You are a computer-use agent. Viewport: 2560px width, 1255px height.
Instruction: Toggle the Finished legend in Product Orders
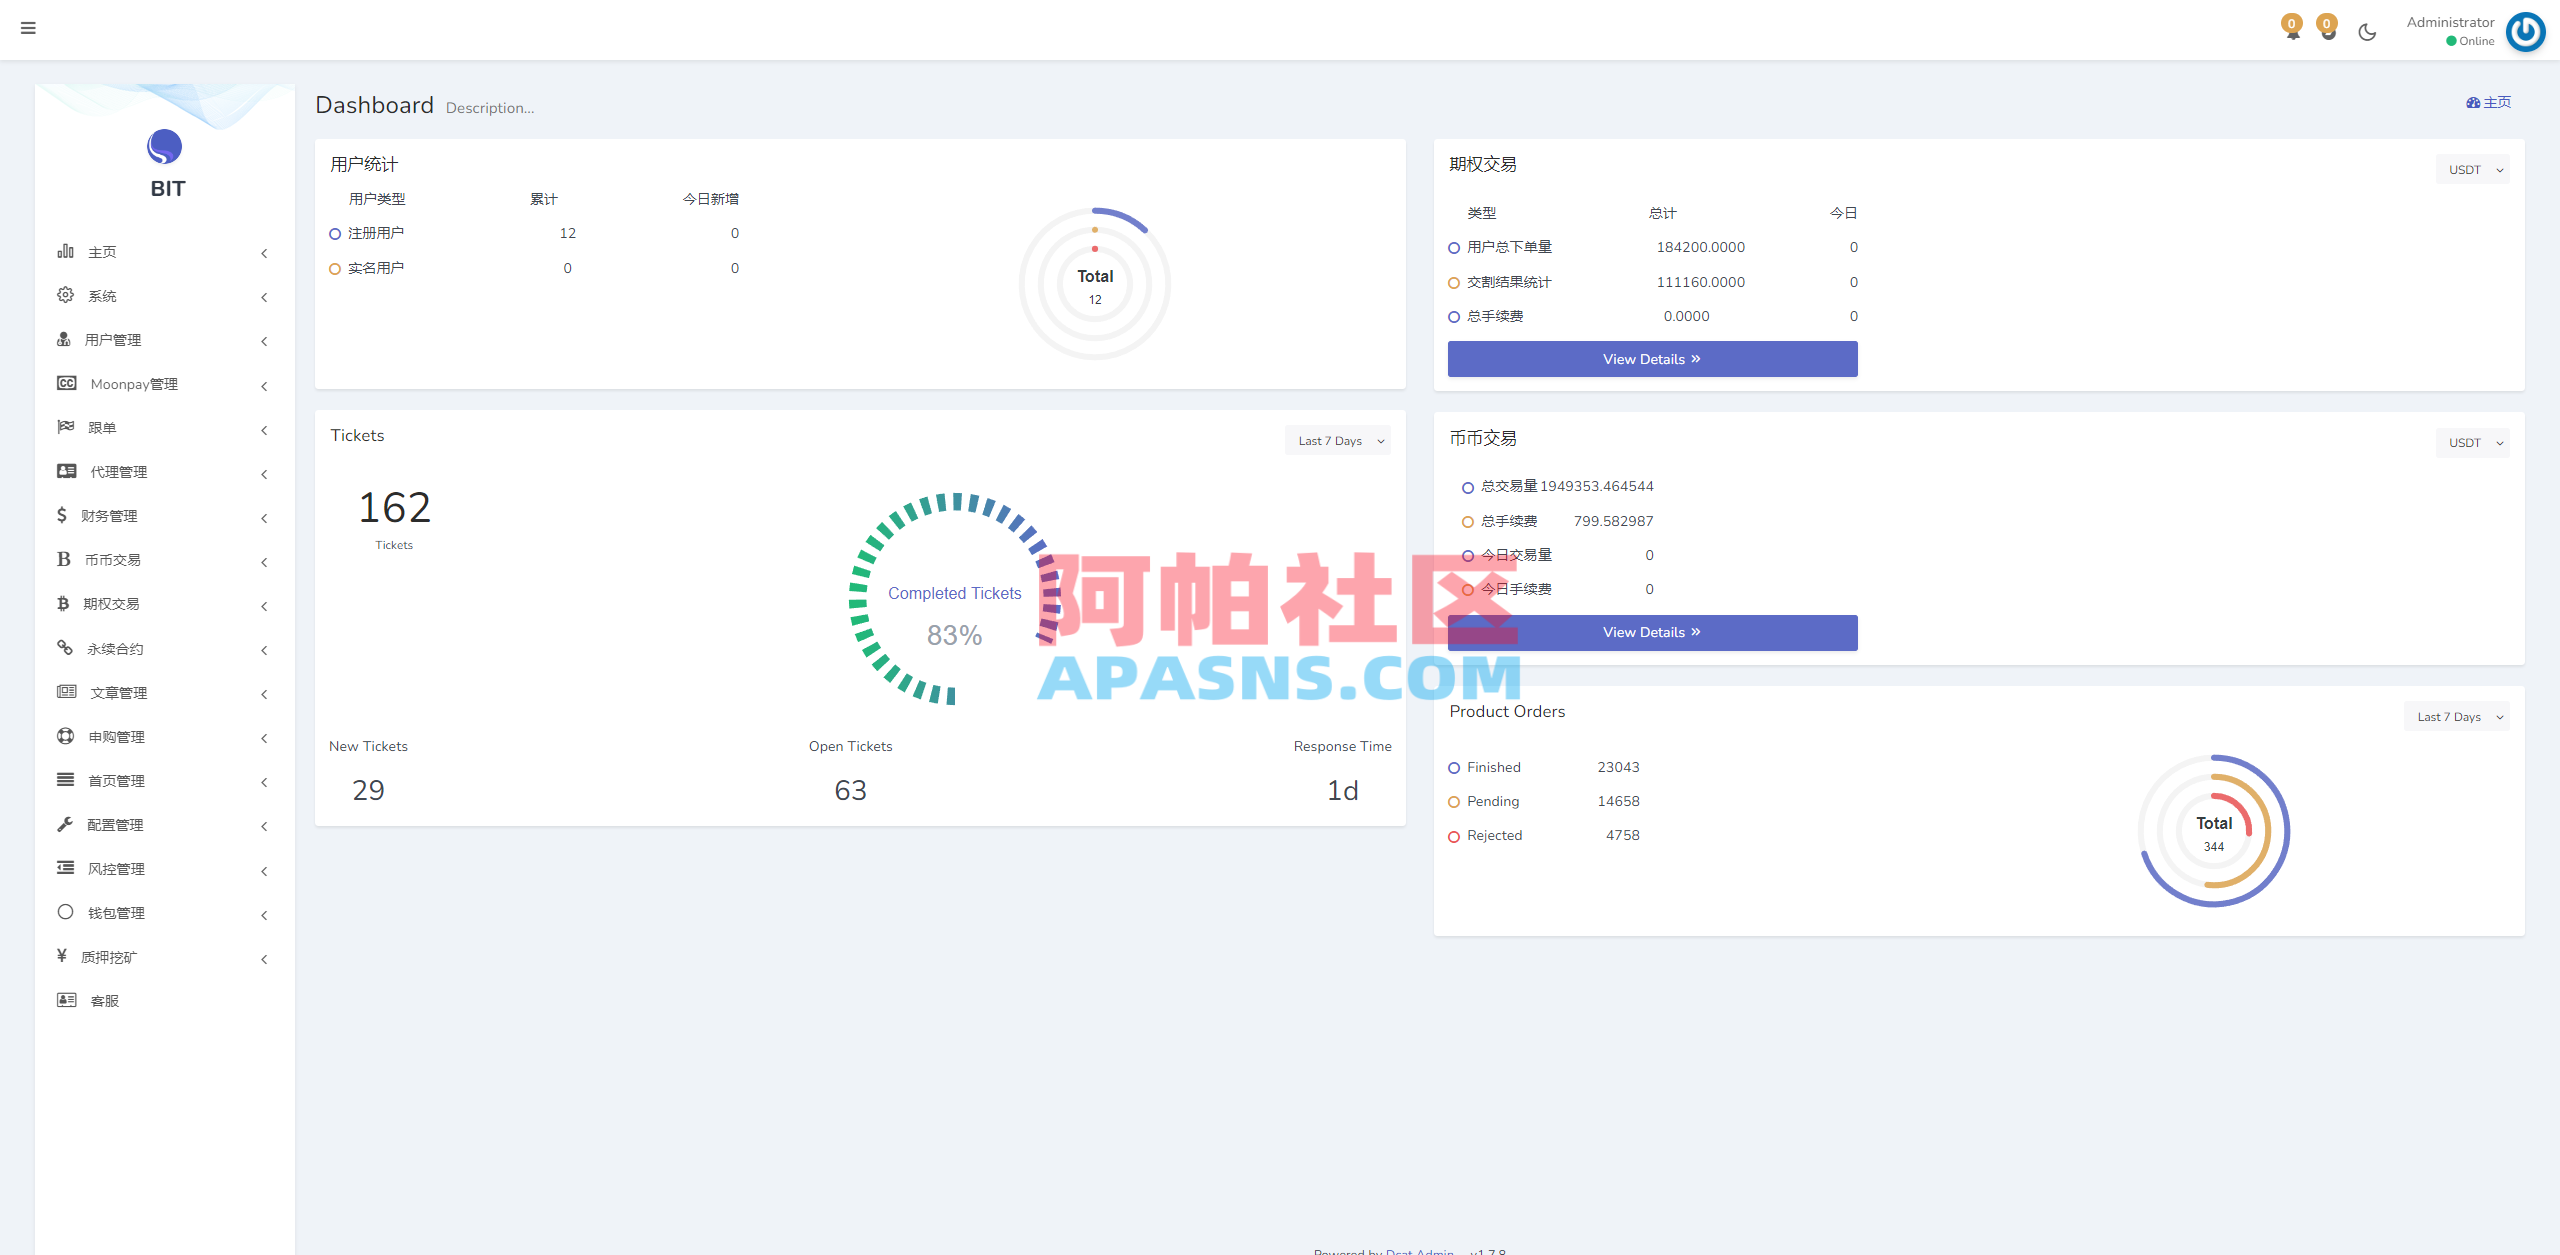[x=1454, y=767]
